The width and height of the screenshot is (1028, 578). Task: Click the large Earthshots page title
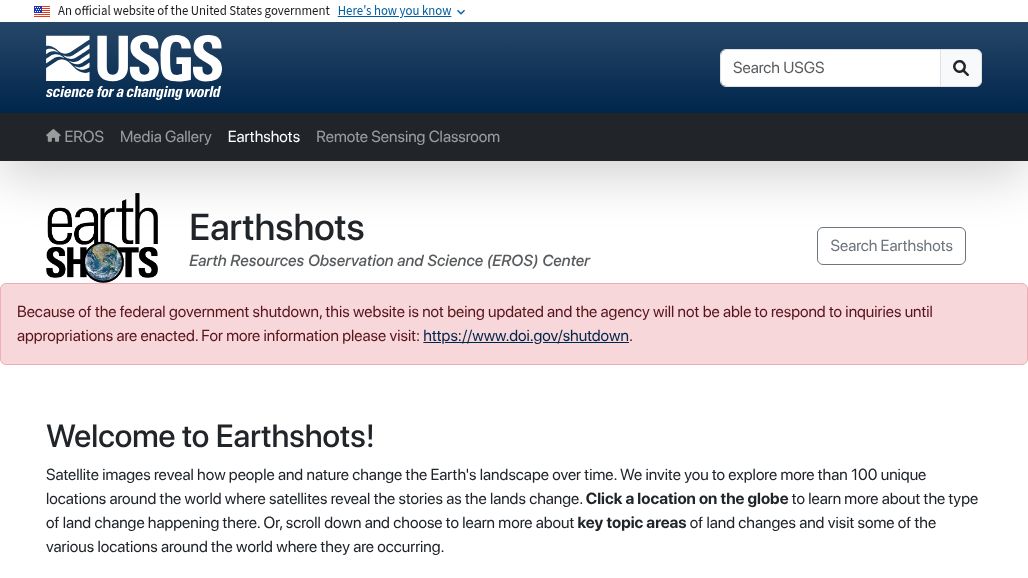click(x=277, y=228)
